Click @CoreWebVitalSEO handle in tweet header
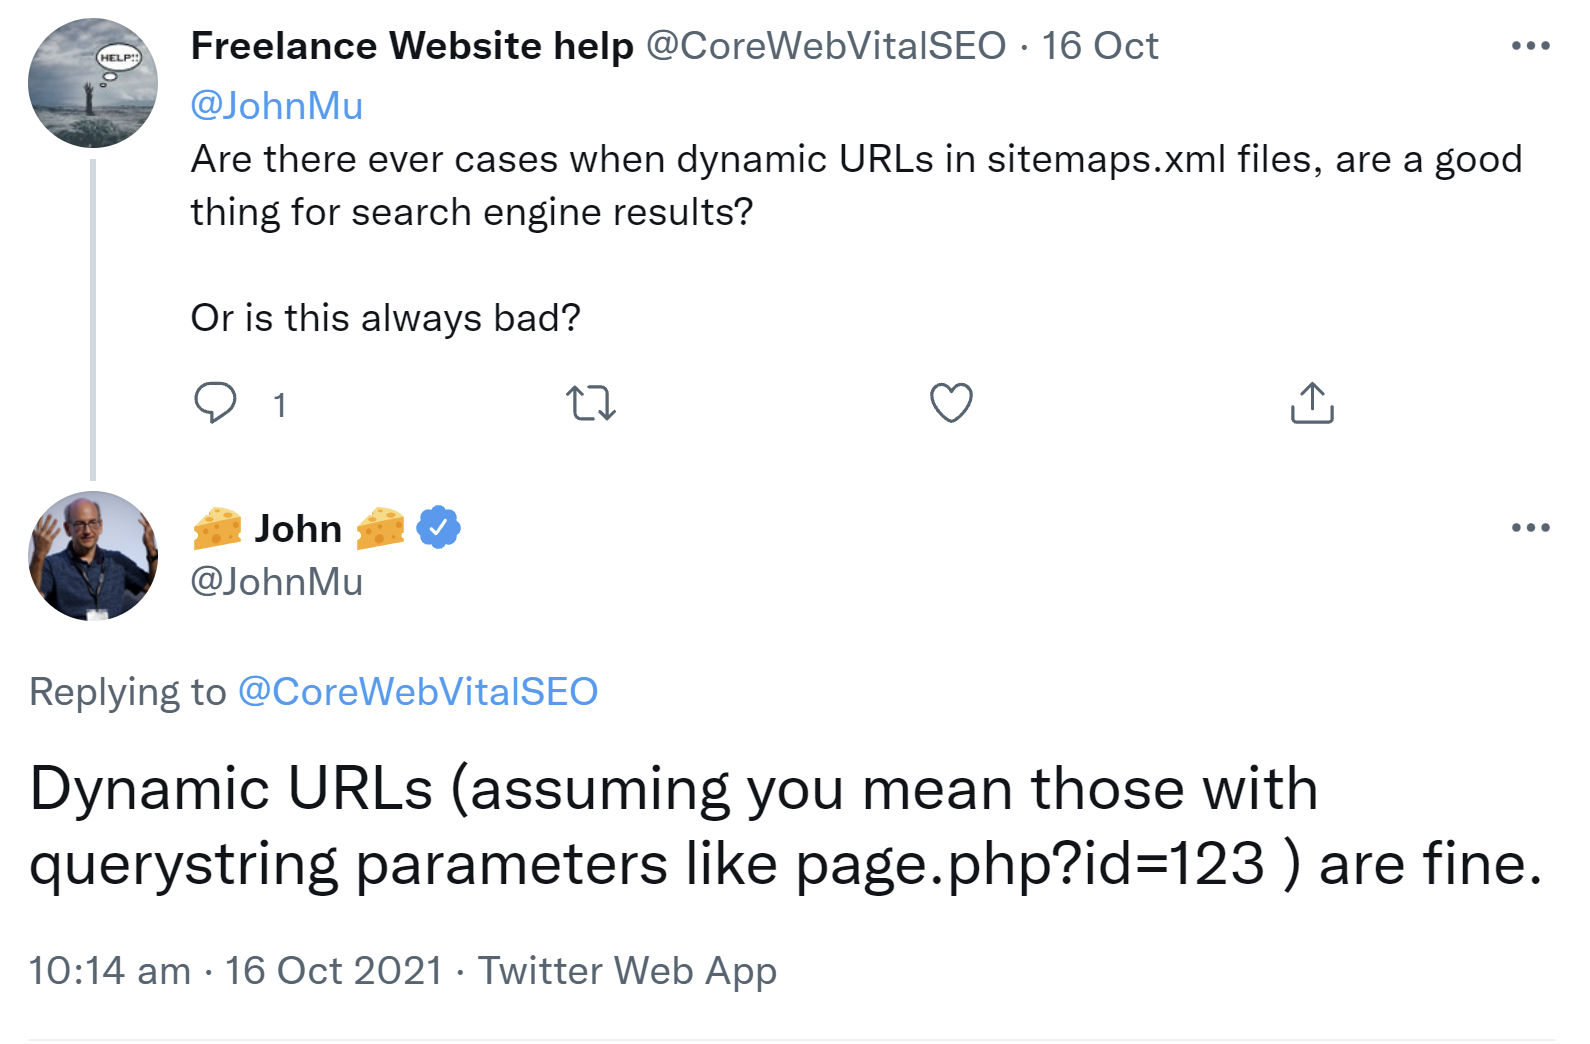This screenshot has width=1590, height=1044. 828,45
